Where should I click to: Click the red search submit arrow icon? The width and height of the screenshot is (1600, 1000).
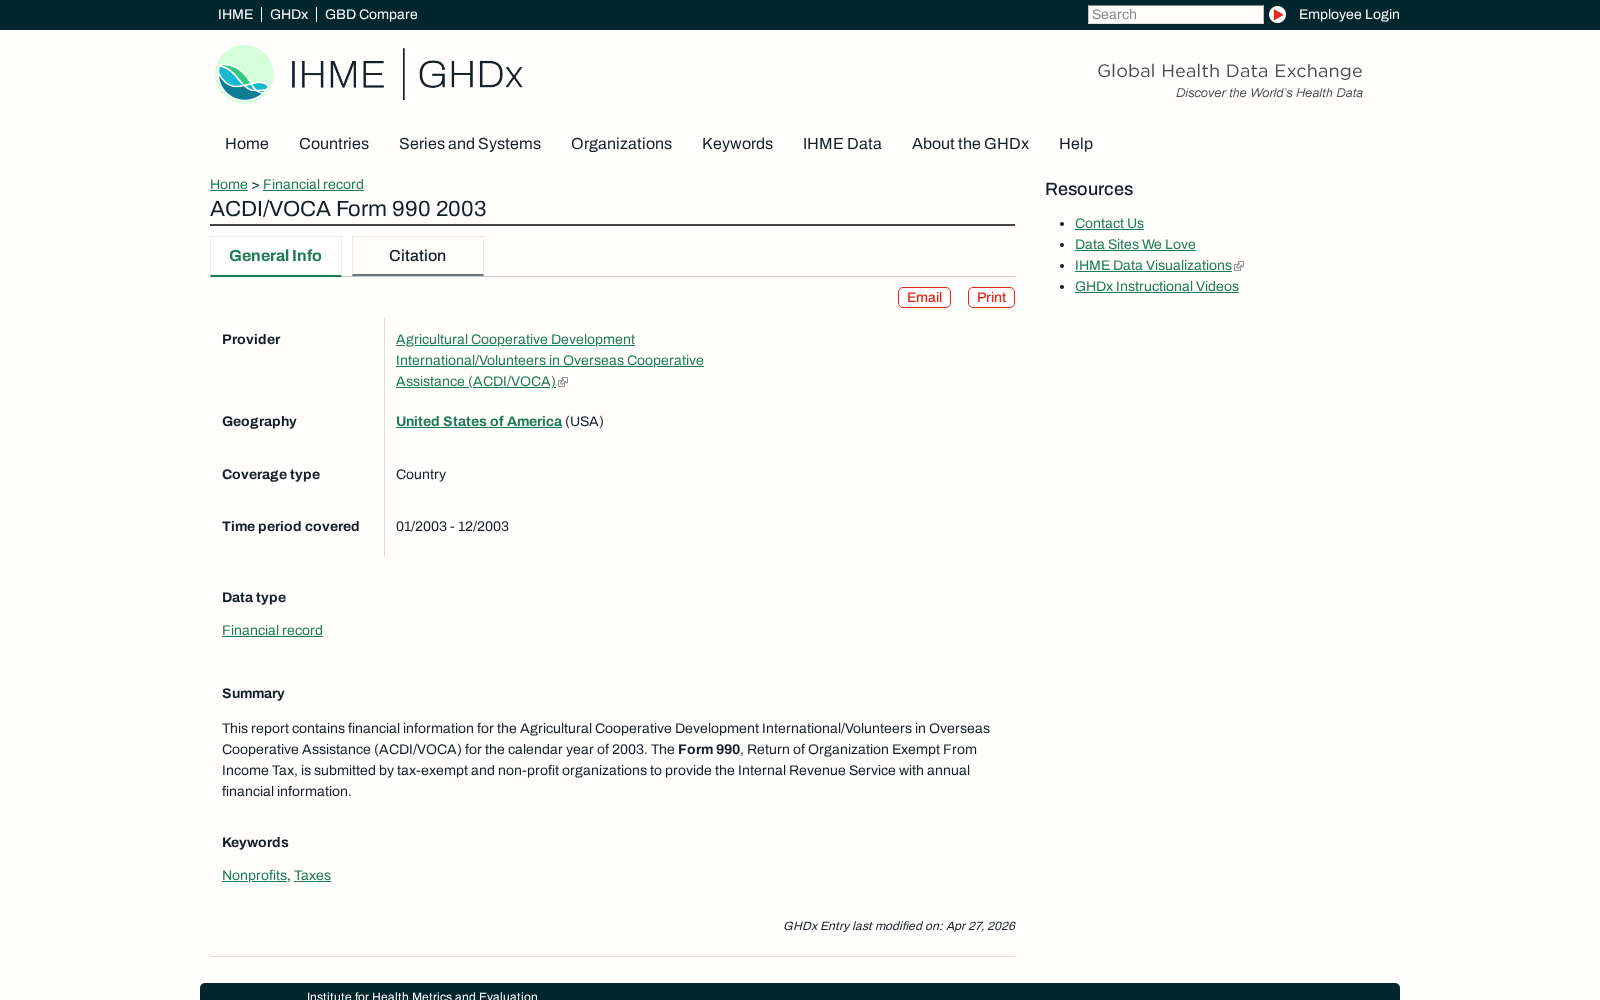pyautogui.click(x=1277, y=14)
